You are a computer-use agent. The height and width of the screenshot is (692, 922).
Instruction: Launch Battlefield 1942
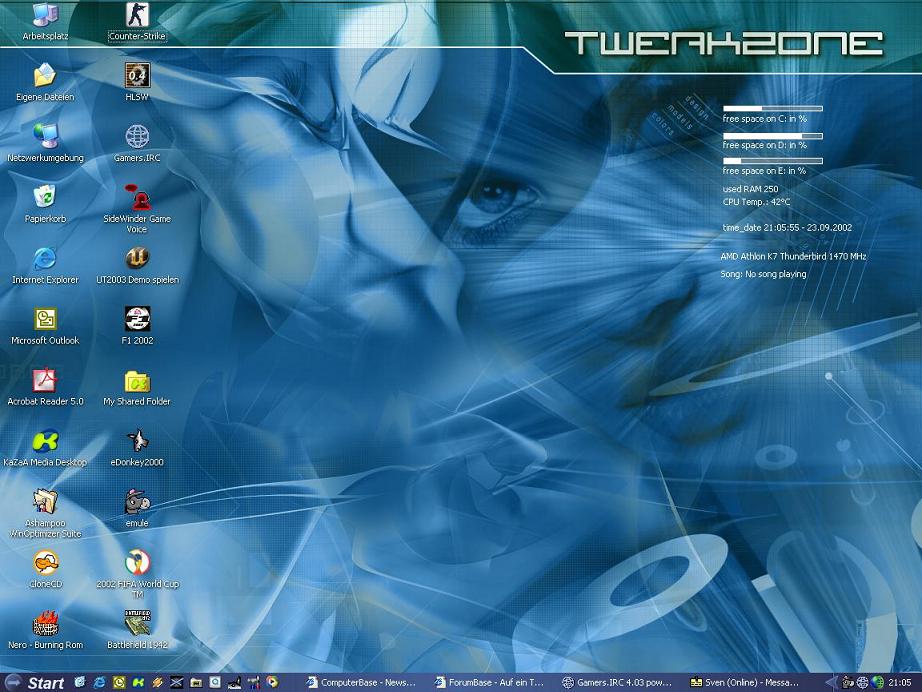coord(137,630)
